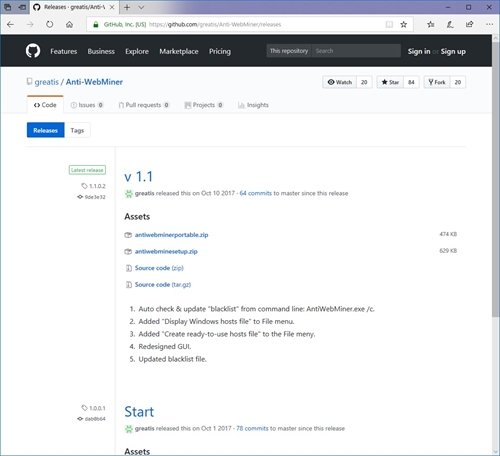Image resolution: width=500 pixels, height=456 pixels.
Task: Open the favorites hub icon
Action: pyautogui.click(x=431, y=24)
